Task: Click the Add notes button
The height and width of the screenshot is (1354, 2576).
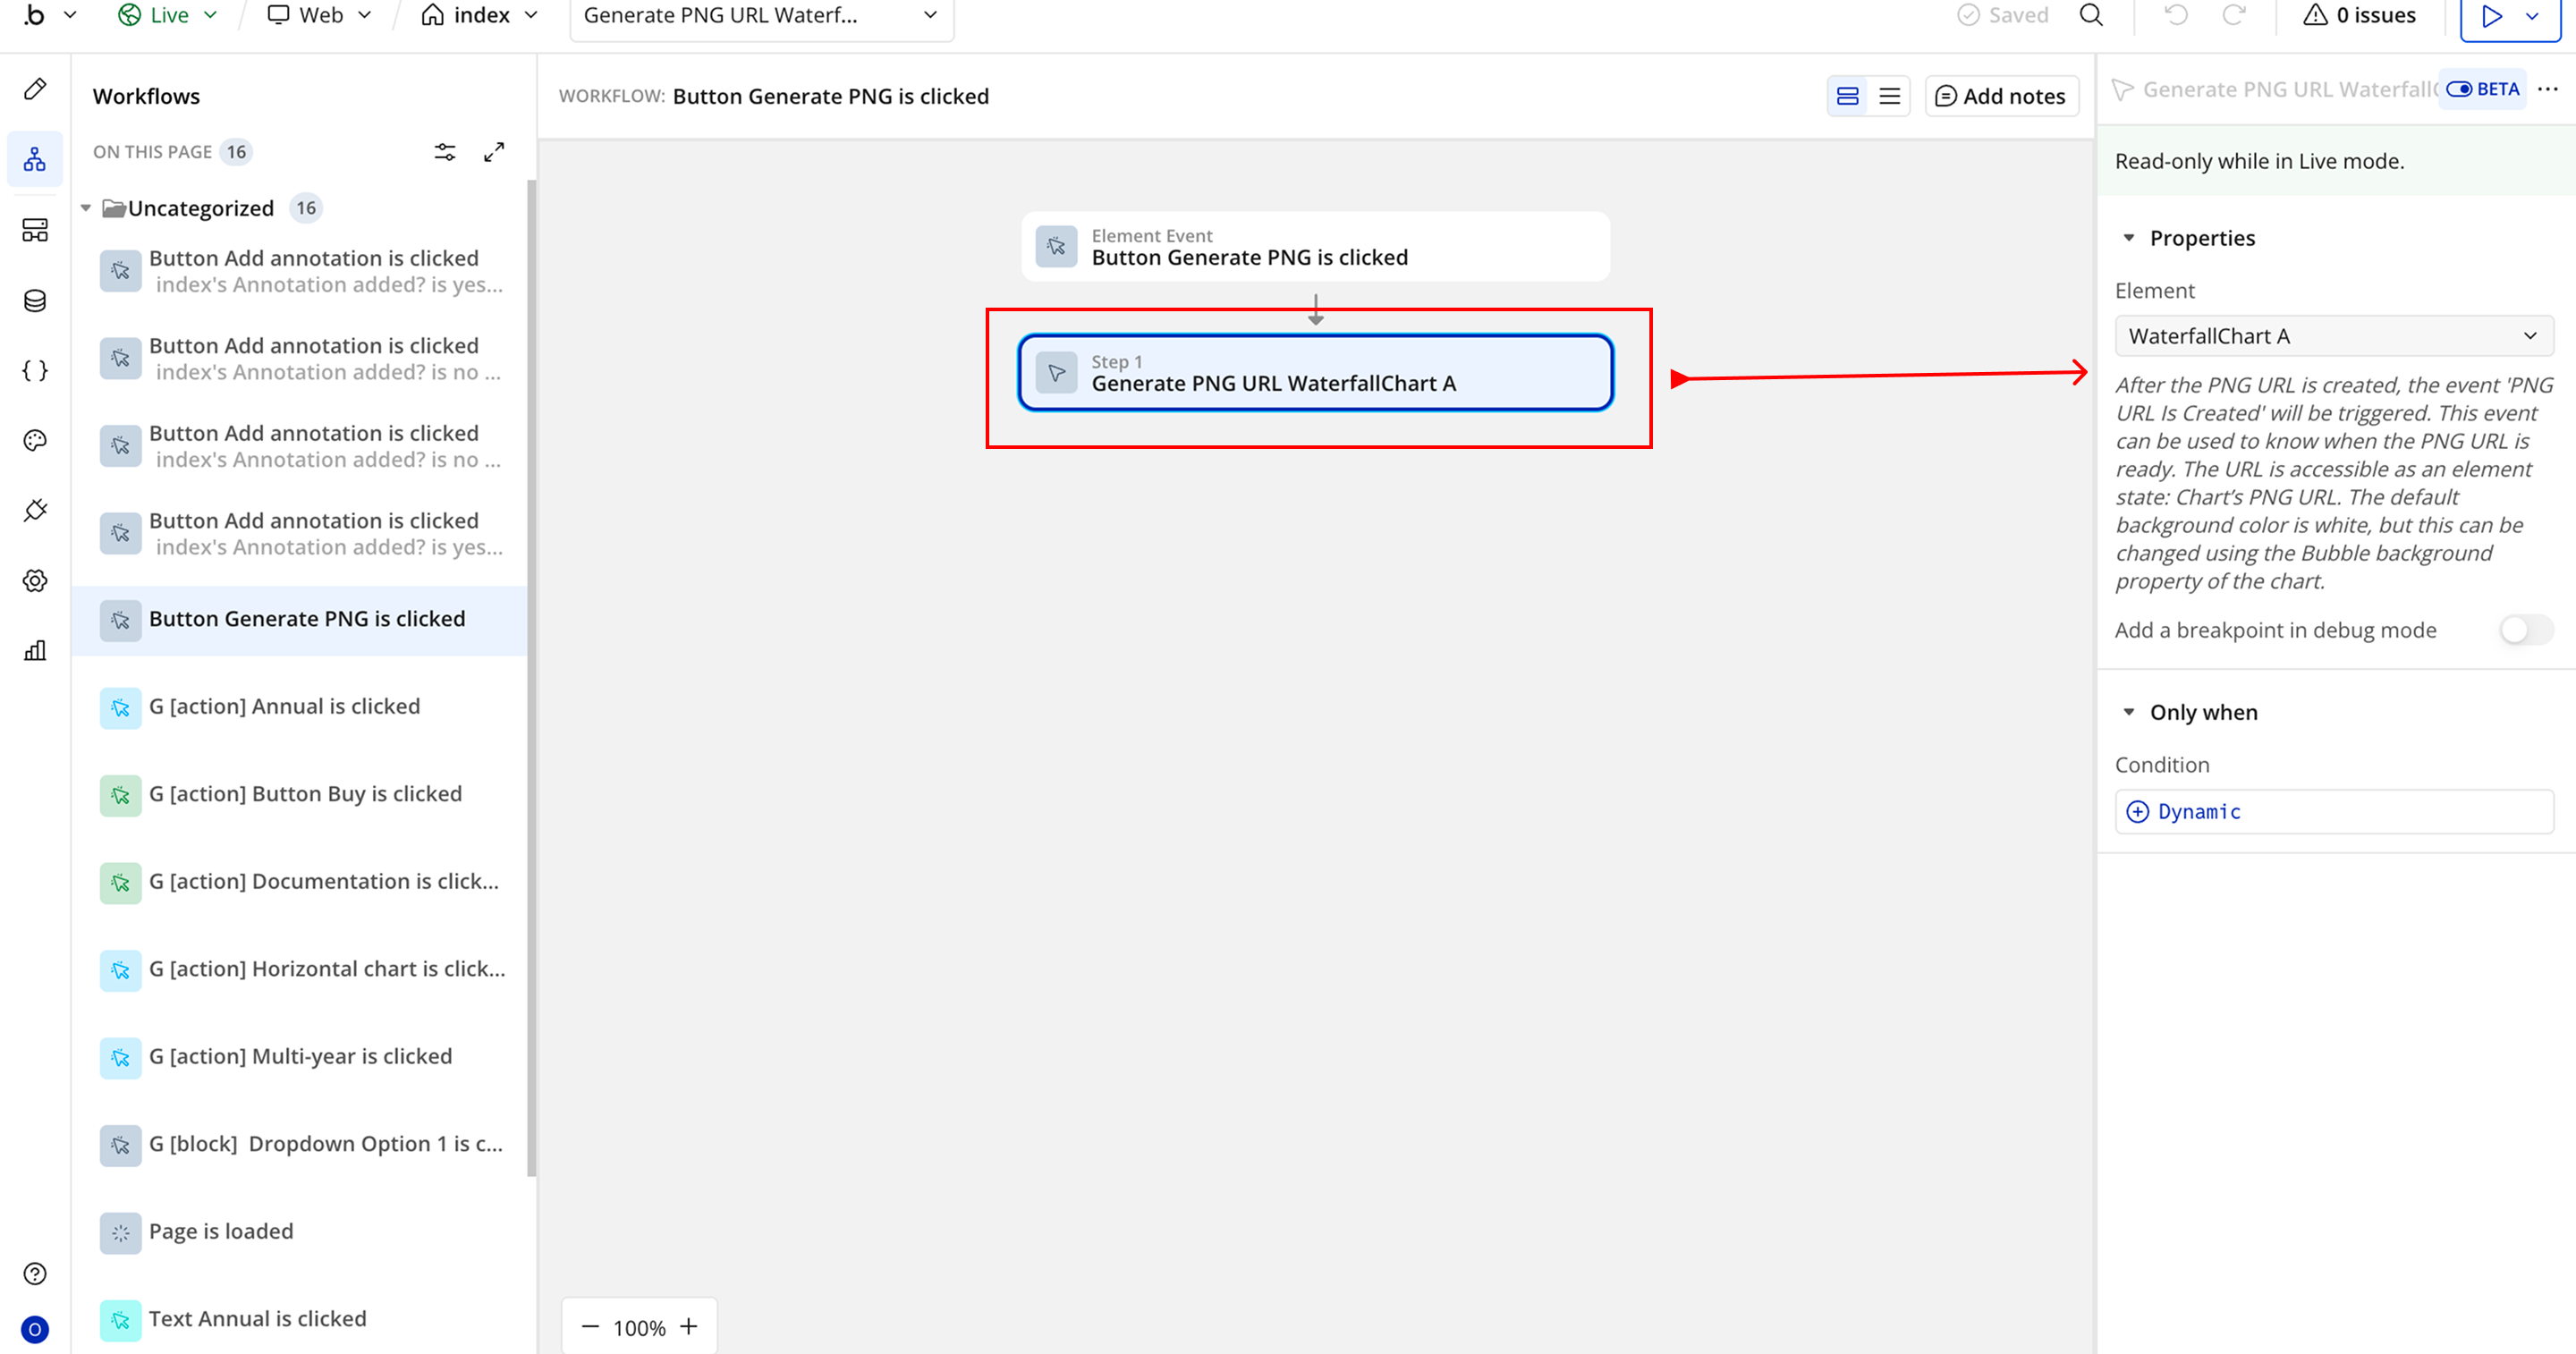Action: pyautogui.click(x=2001, y=96)
